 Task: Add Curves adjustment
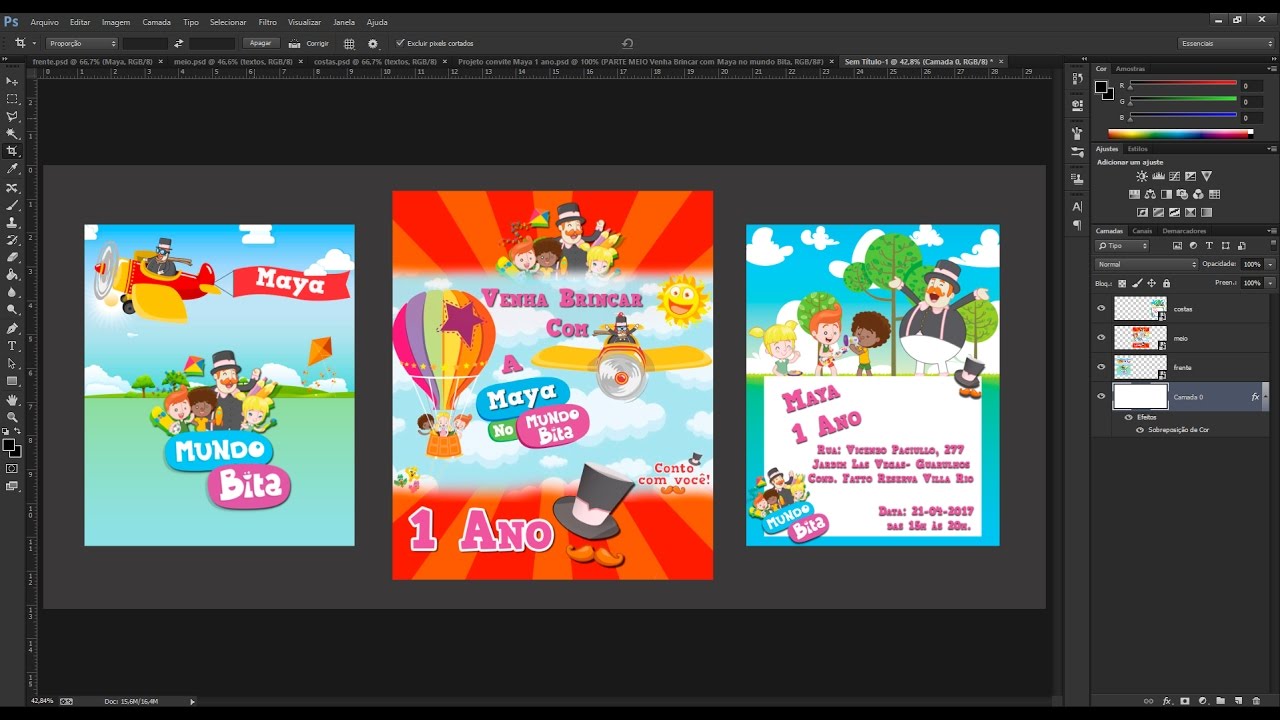pyautogui.click(x=1174, y=176)
